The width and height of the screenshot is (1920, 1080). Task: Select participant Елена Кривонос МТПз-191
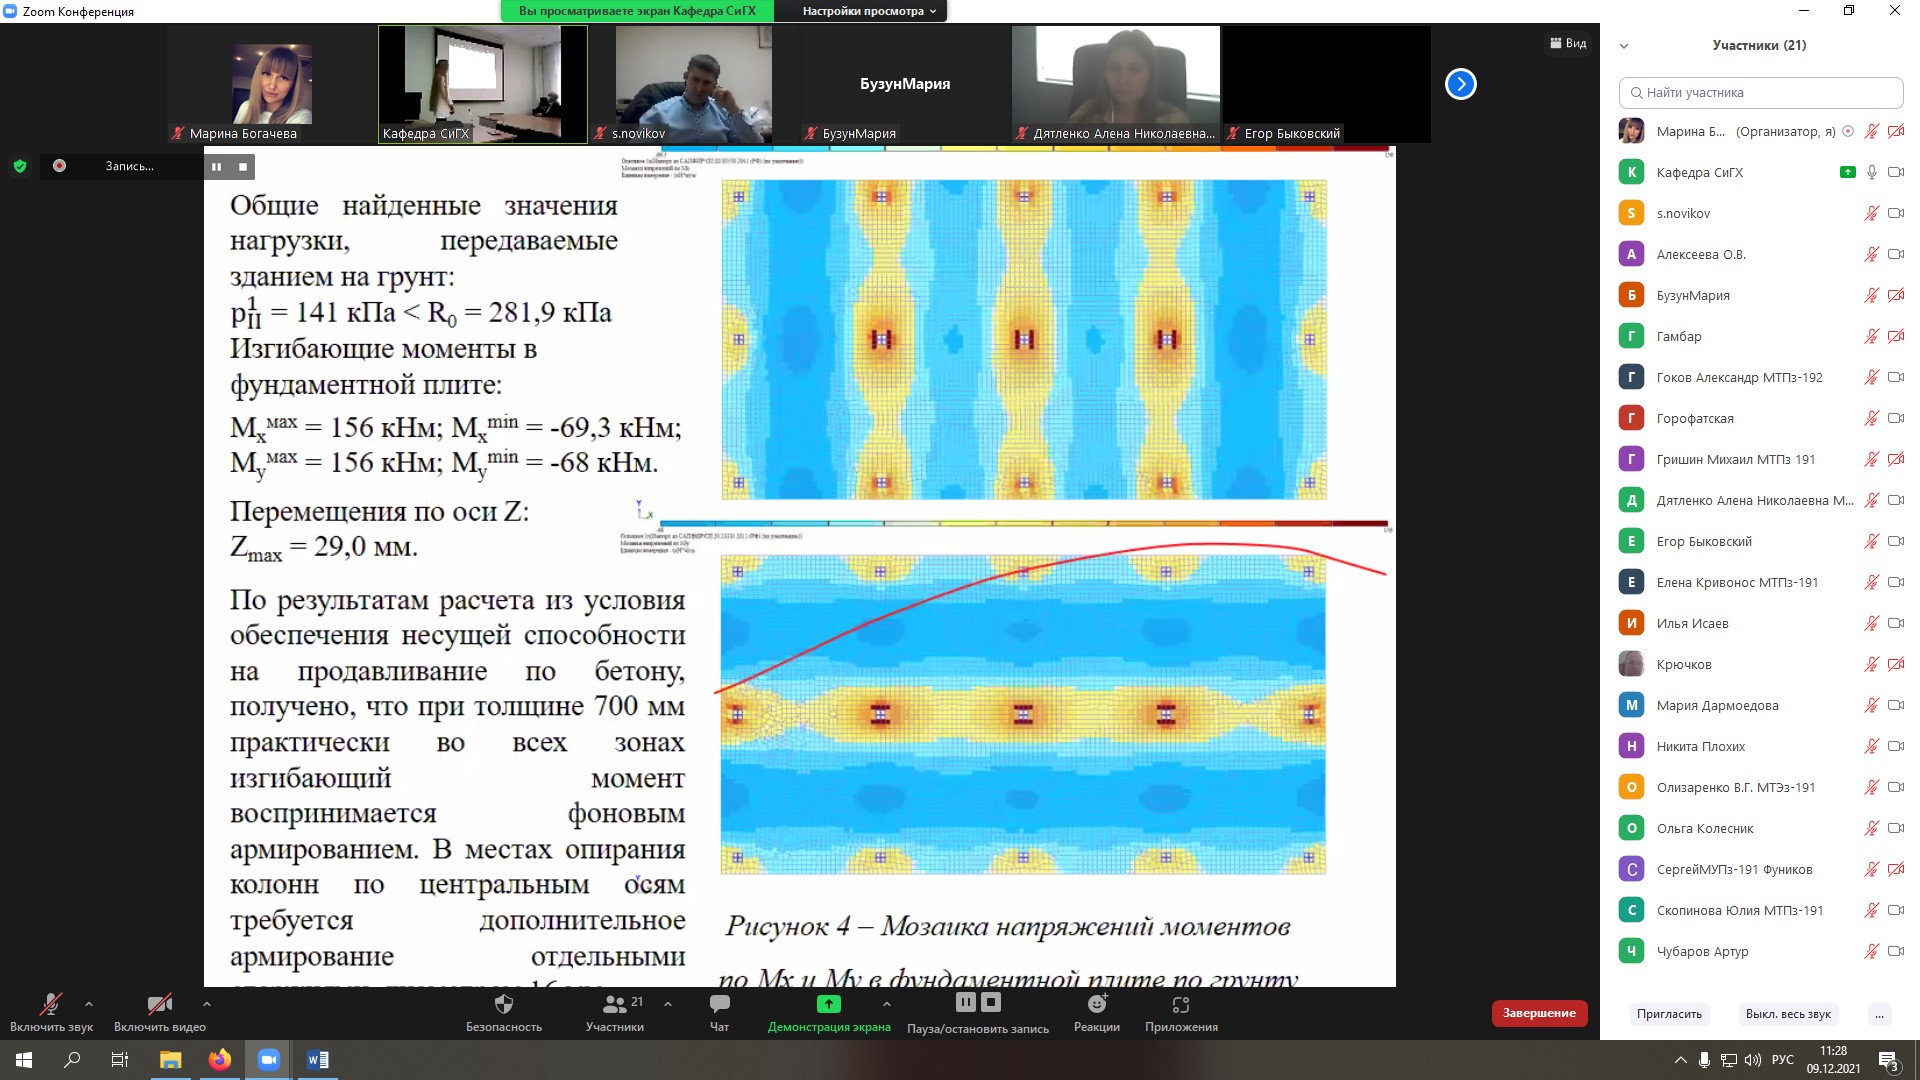1761,582
